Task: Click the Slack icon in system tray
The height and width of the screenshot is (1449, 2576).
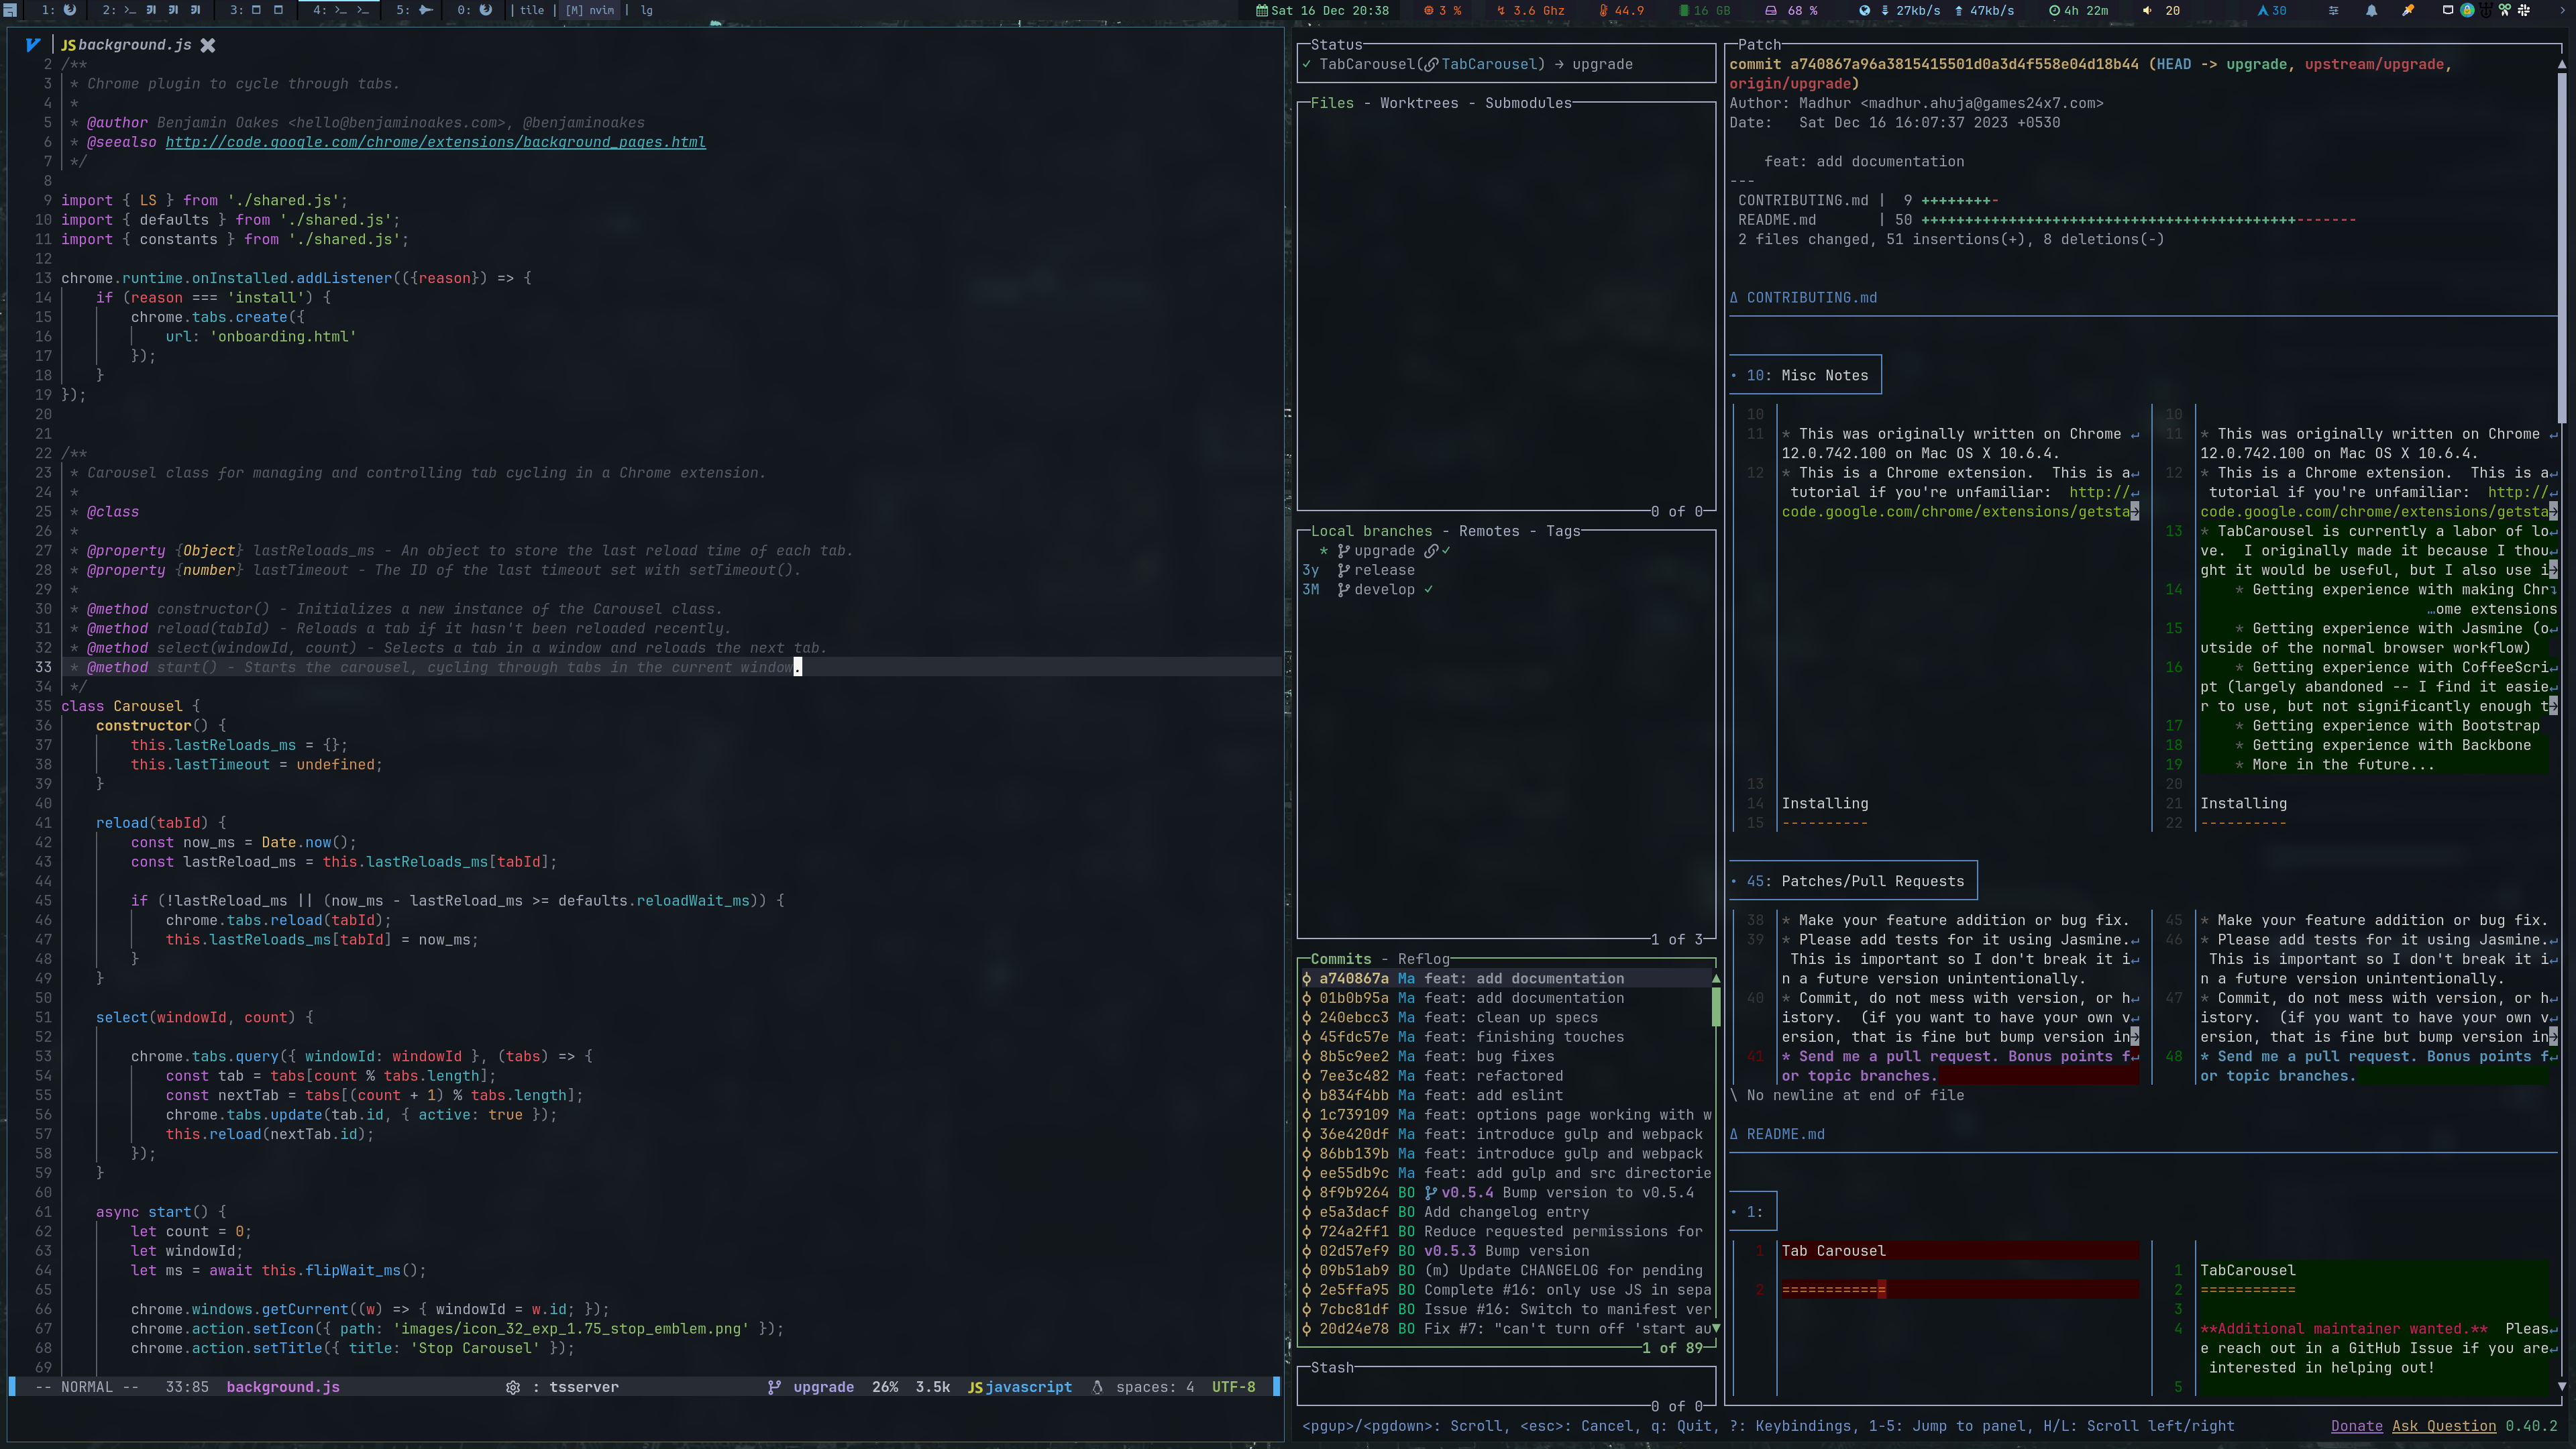Action: click(2524, 10)
